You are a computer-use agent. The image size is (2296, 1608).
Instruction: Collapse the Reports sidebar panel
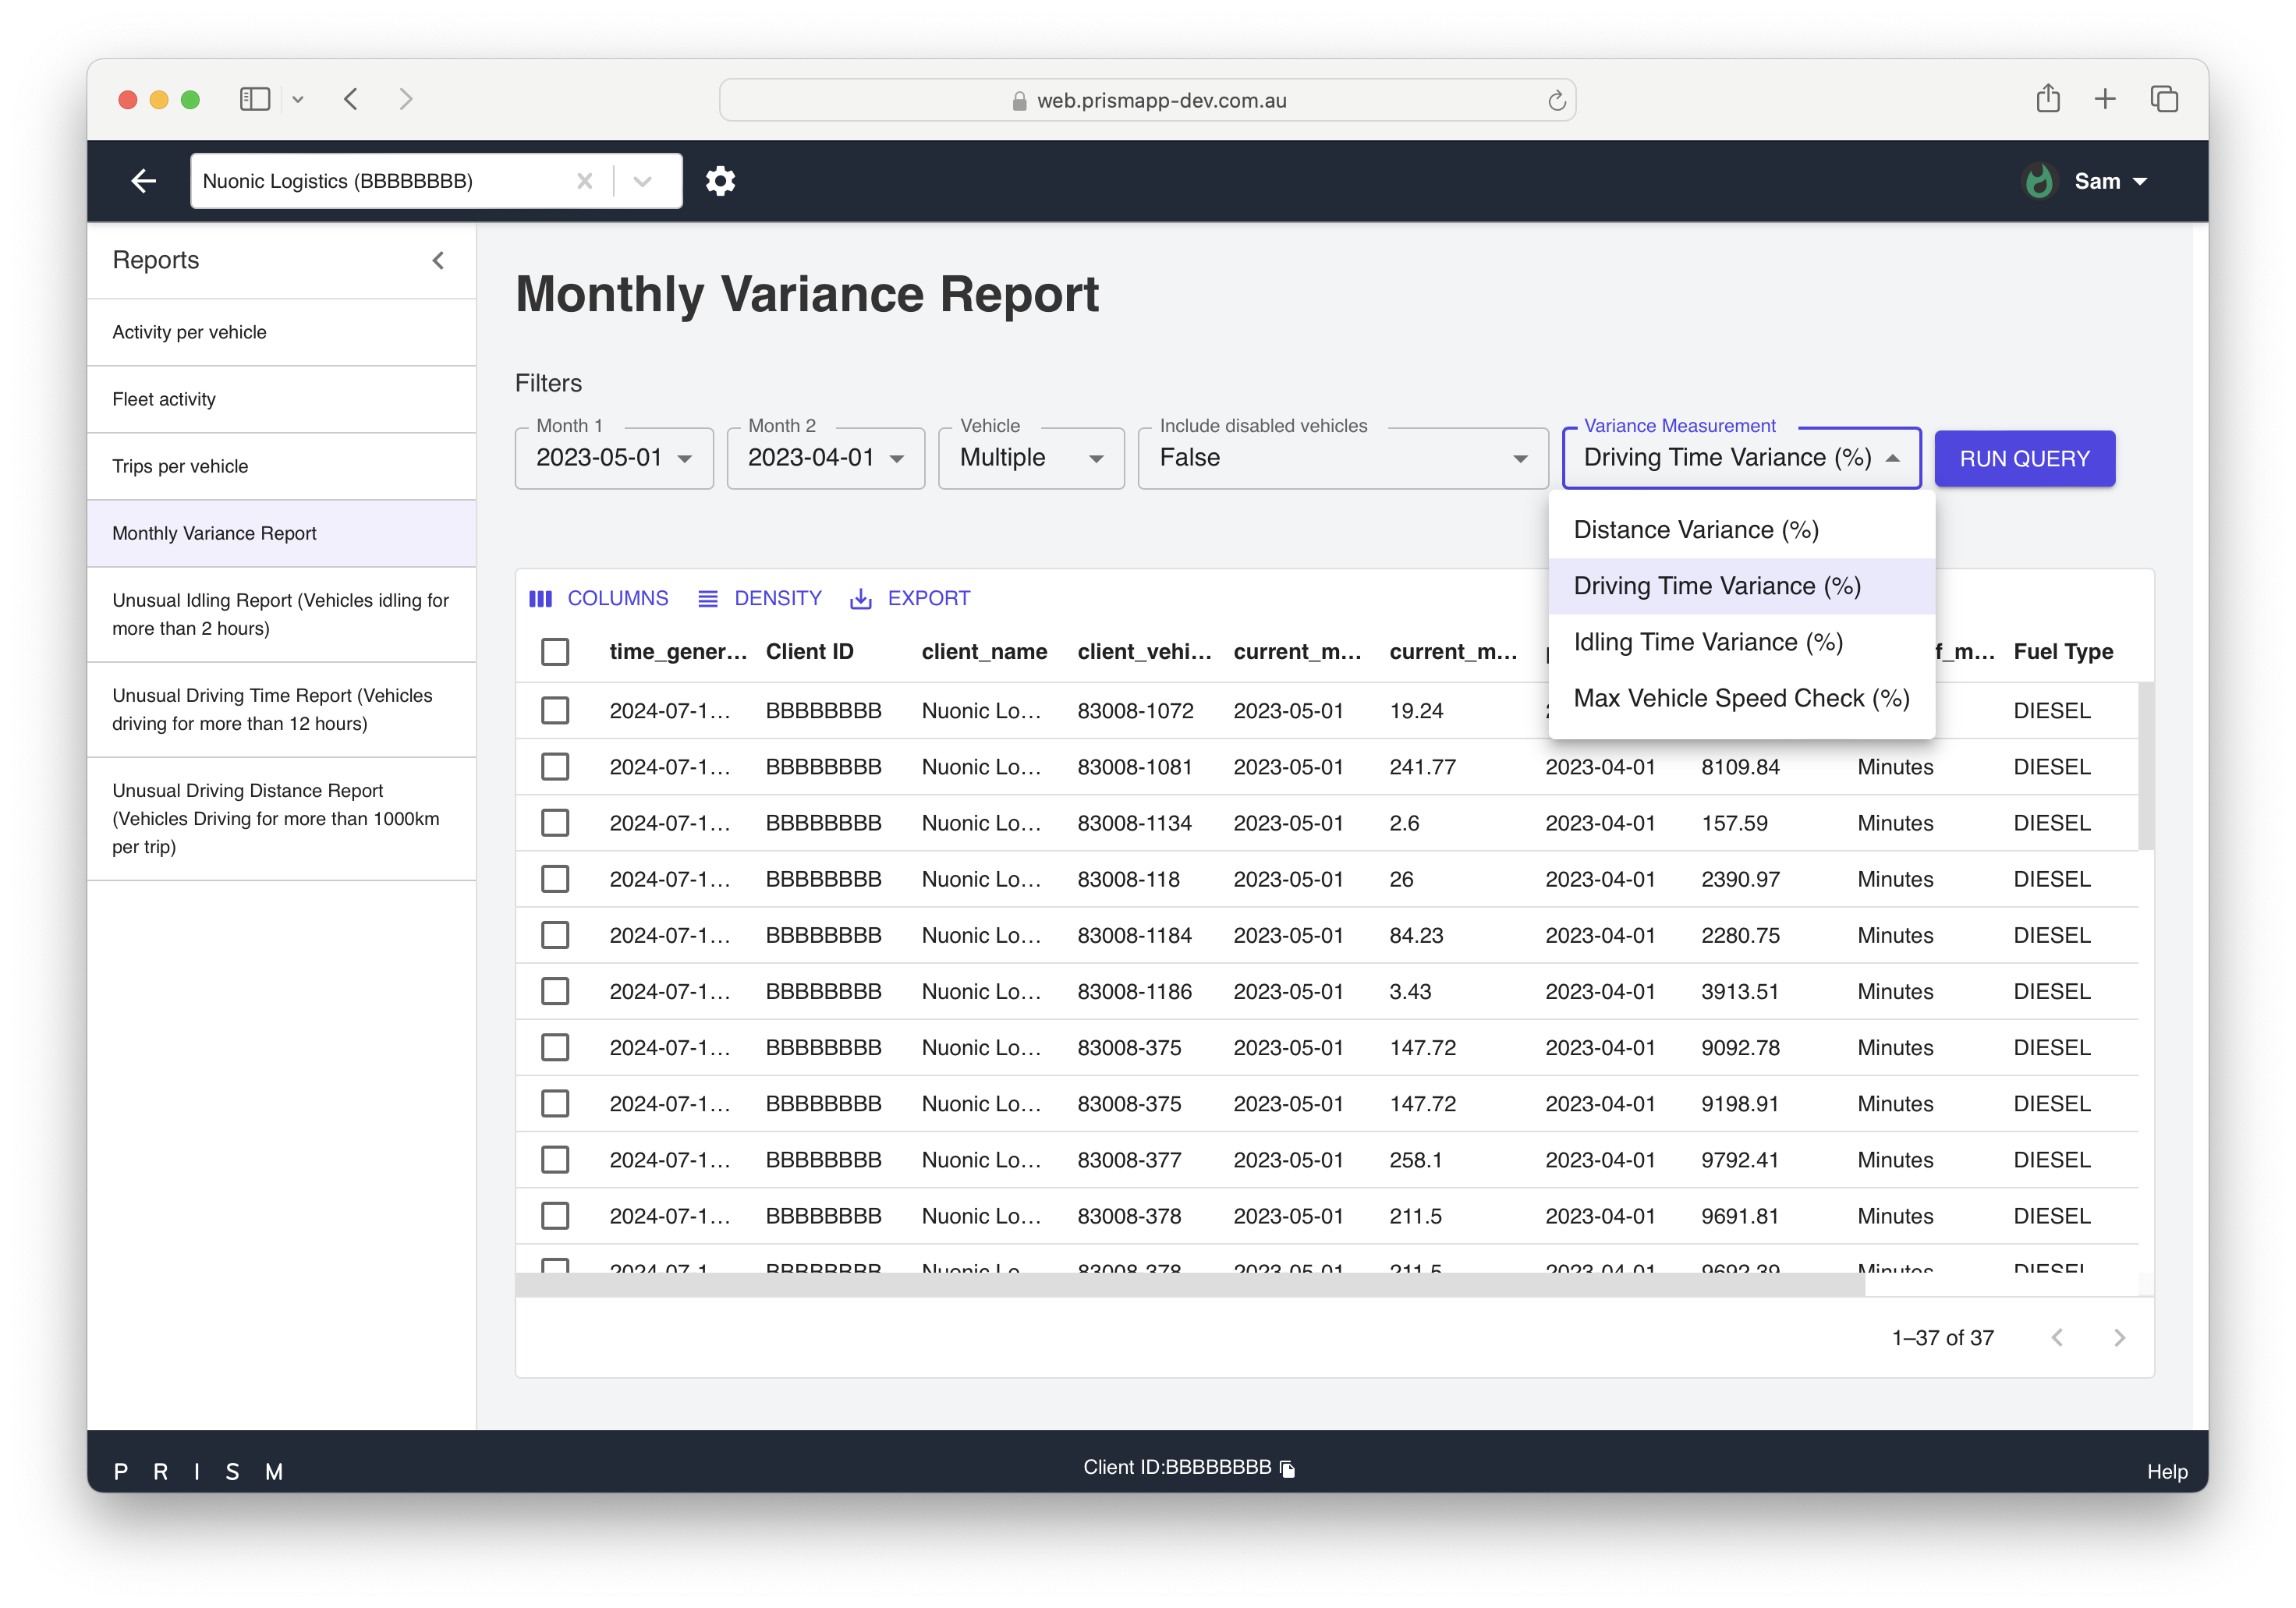438,261
